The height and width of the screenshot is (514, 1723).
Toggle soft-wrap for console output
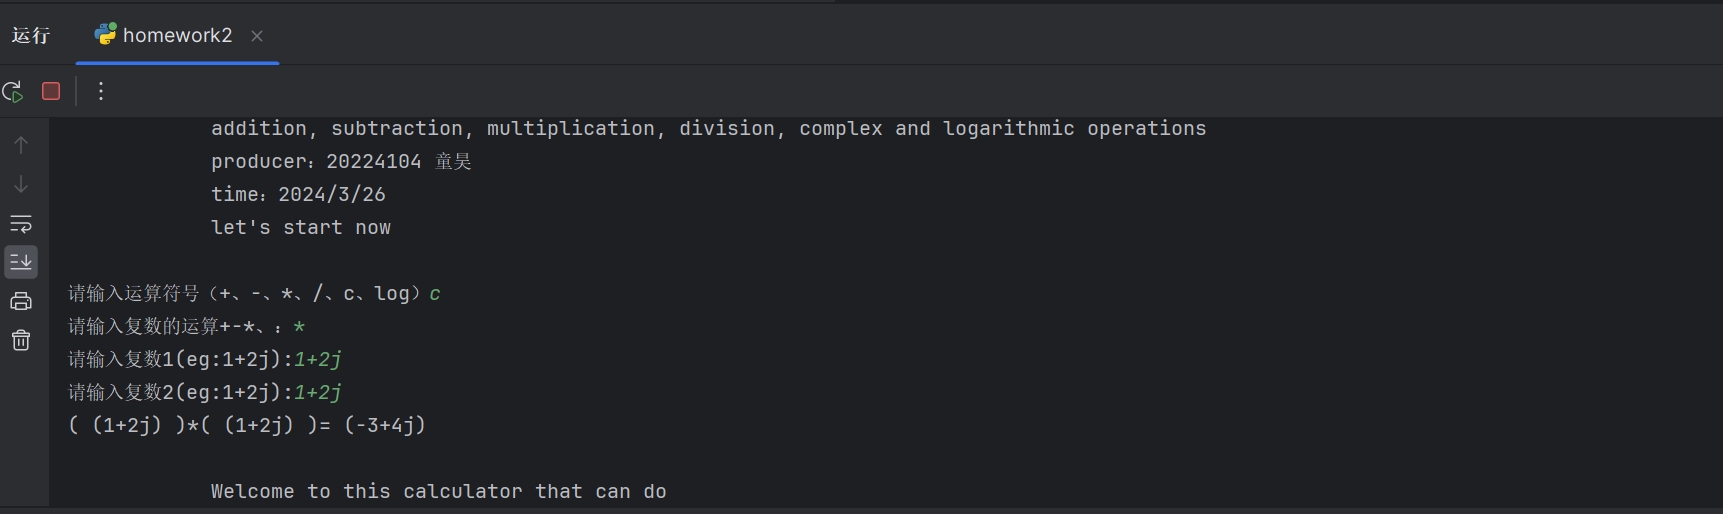click(x=21, y=224)
